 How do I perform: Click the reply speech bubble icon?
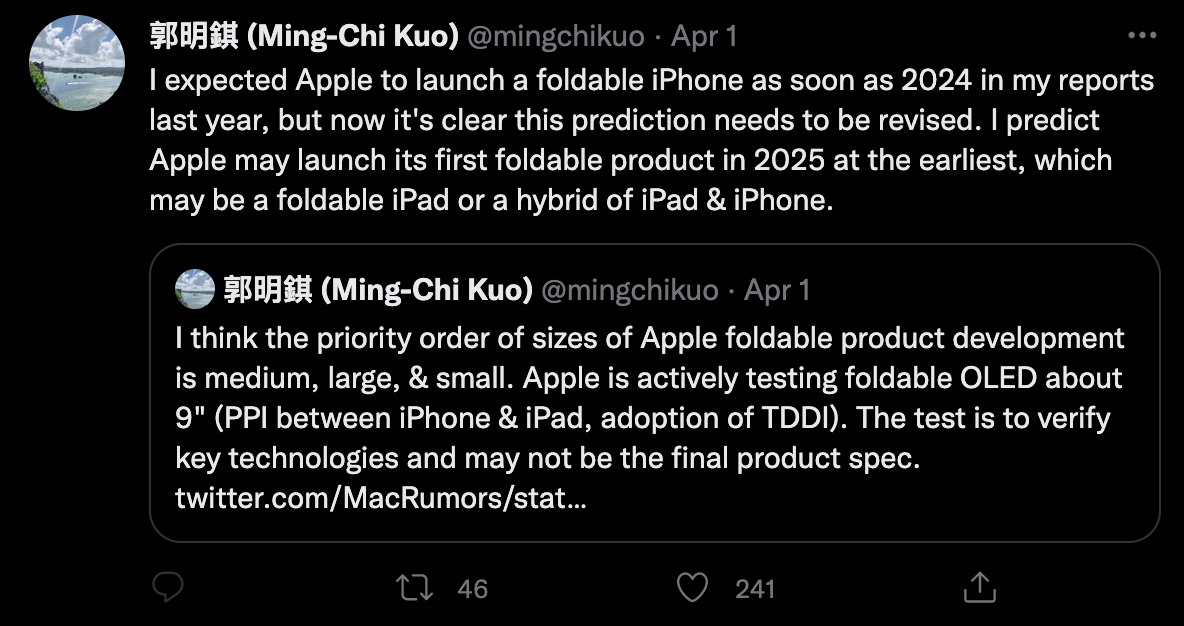(167, 587)
